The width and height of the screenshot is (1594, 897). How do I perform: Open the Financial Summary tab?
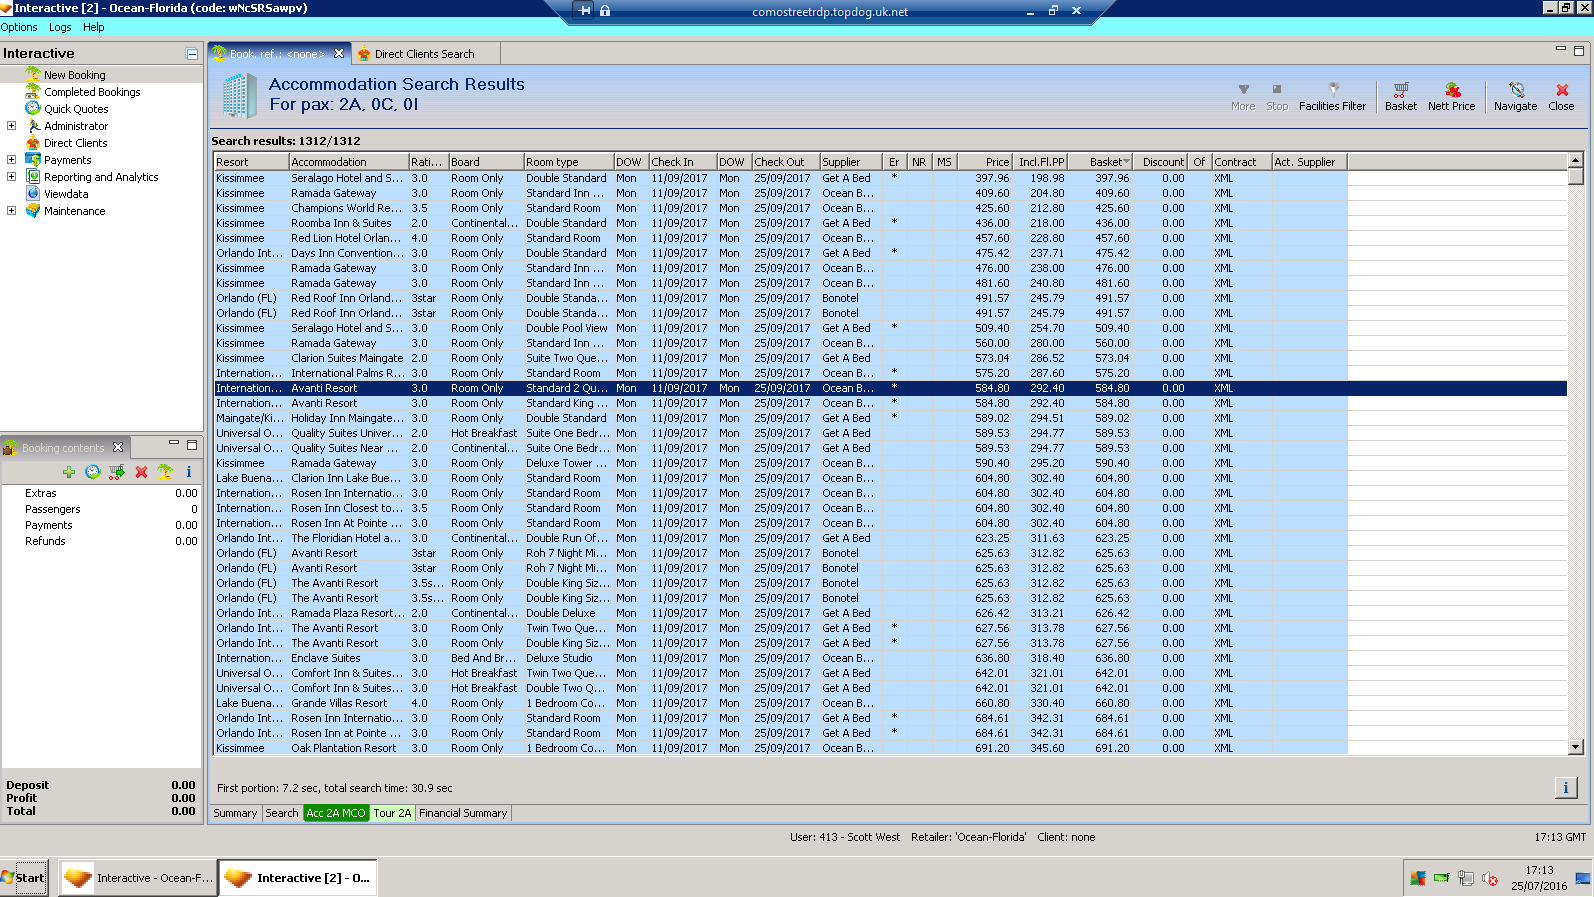click(x=463, y=813)
